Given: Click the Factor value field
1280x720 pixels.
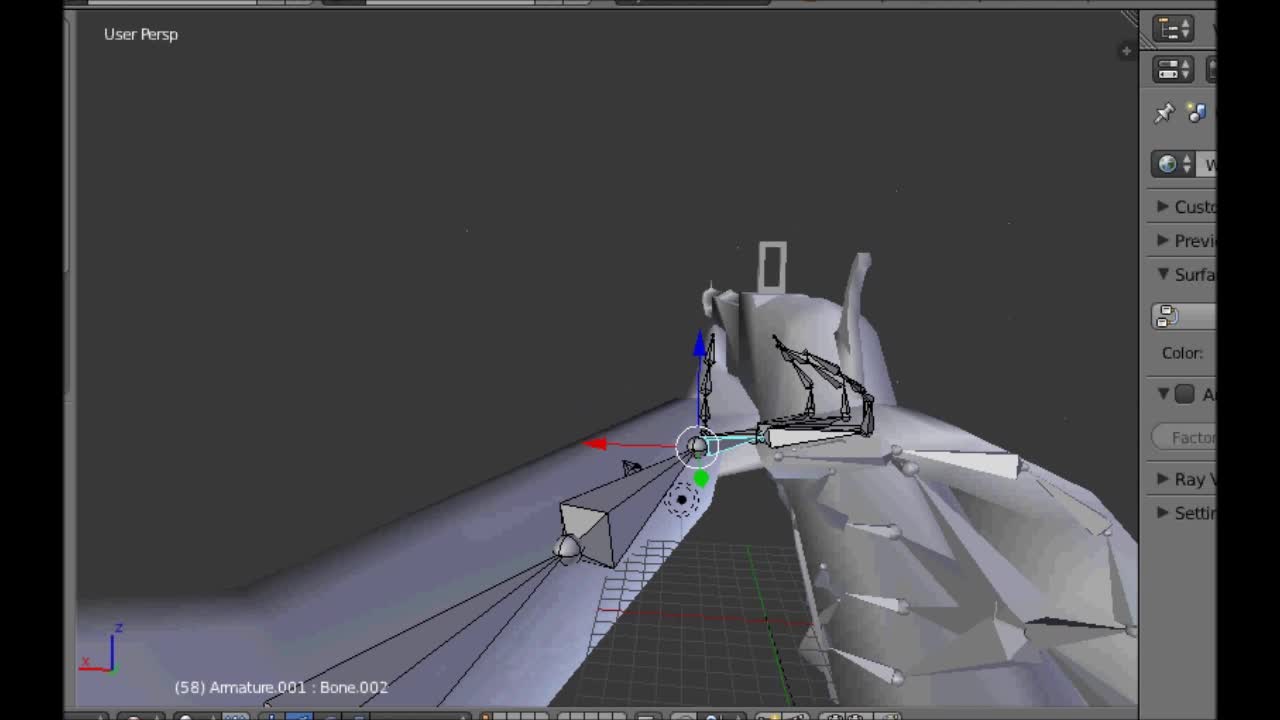Looking at the screenshot, I should tap(1185, 437).
